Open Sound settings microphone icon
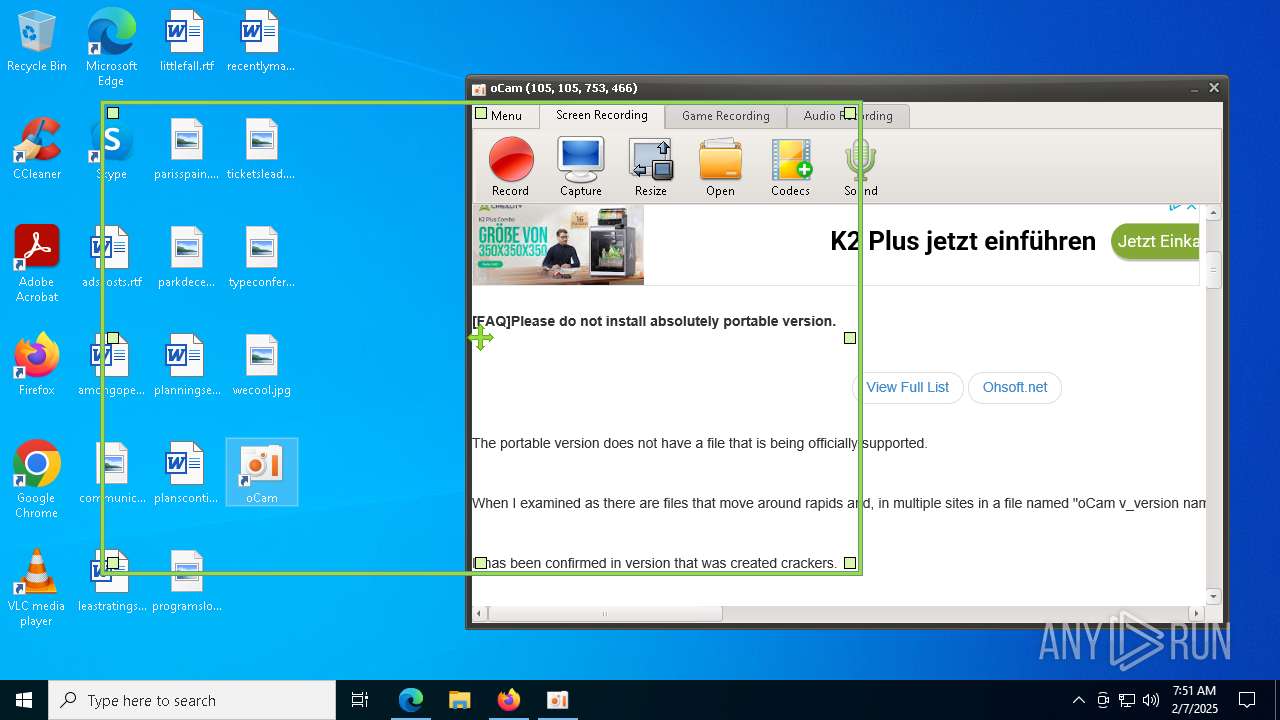Screen dimensions: 1280x720 (860, 167)
